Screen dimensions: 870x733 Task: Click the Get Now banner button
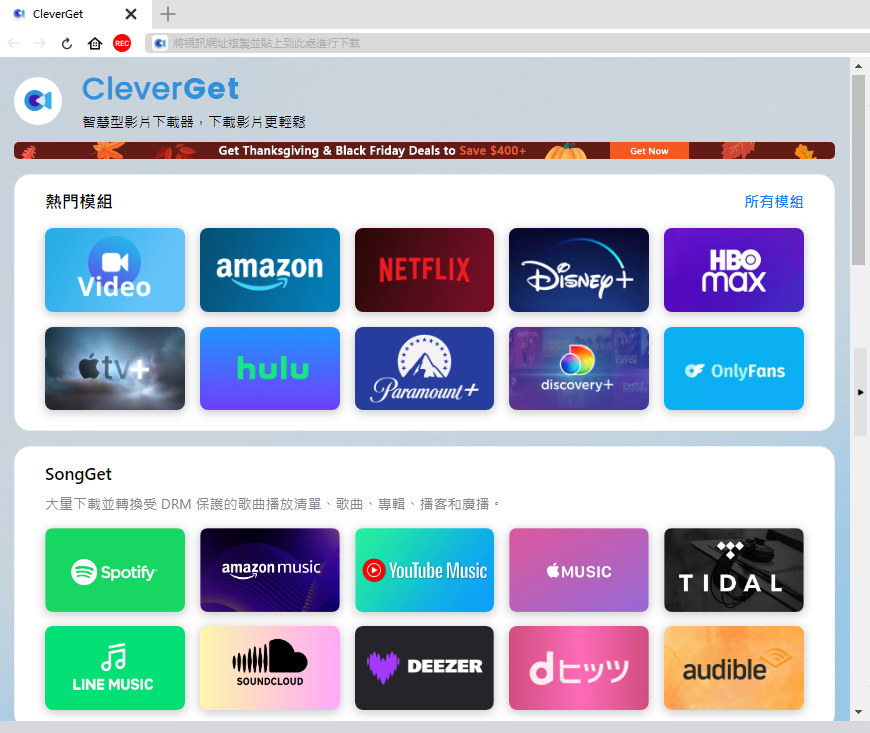click(649, 151)
